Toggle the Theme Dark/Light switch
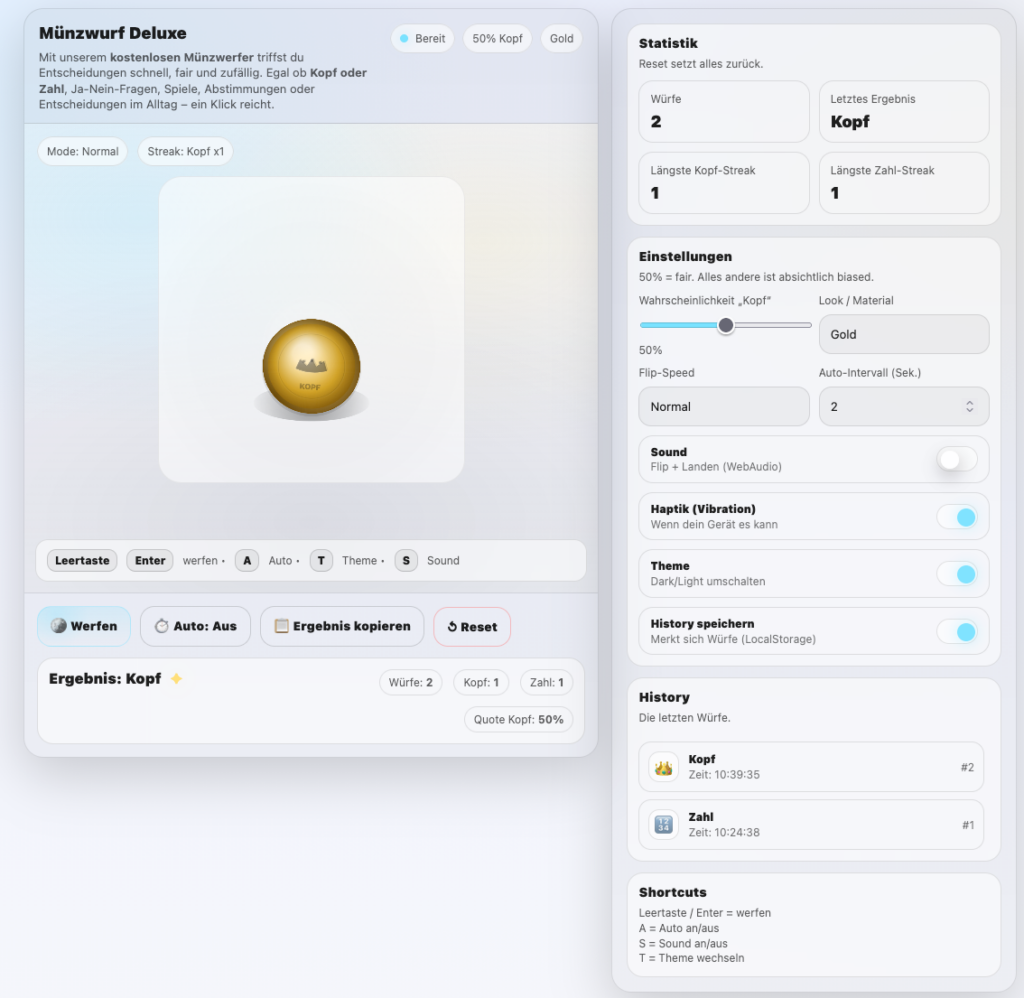This screenshot has height=998, width=1024. tap(956, 574)
